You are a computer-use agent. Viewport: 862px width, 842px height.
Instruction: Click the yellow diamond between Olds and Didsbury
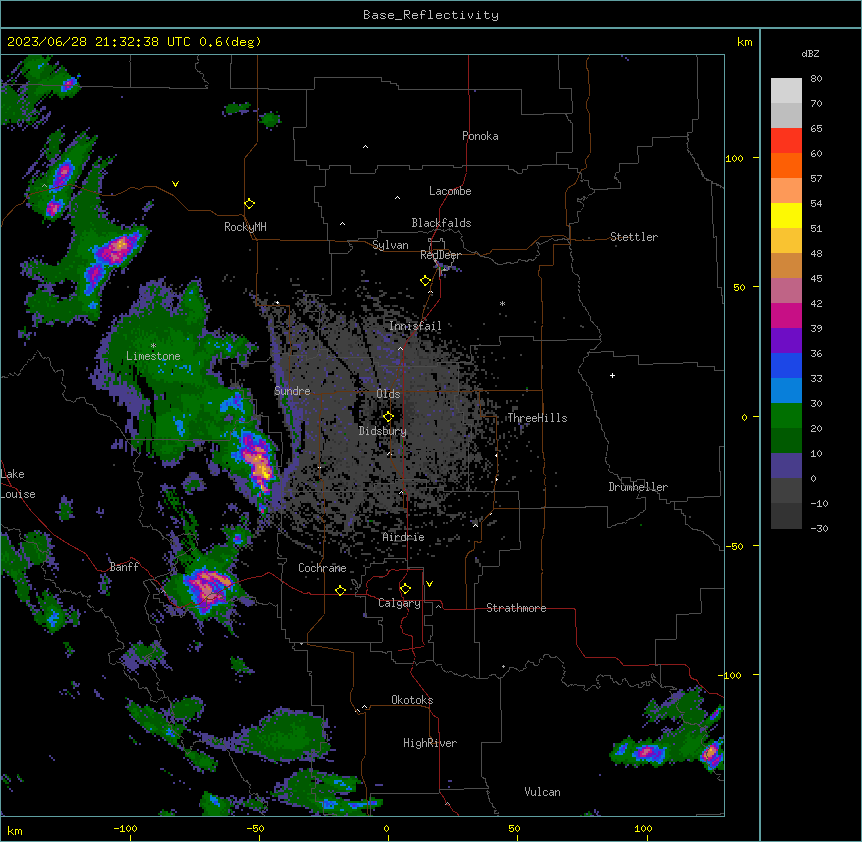(388, 417)
